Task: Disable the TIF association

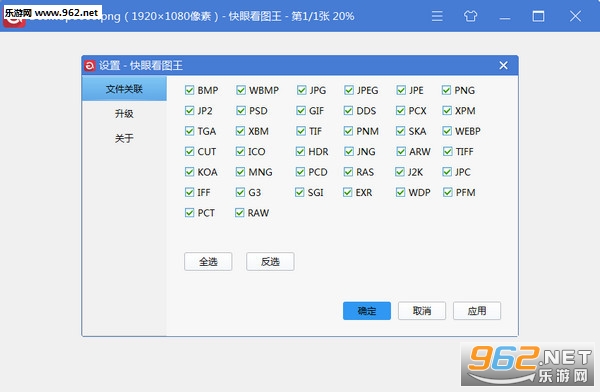Action: 301,131
